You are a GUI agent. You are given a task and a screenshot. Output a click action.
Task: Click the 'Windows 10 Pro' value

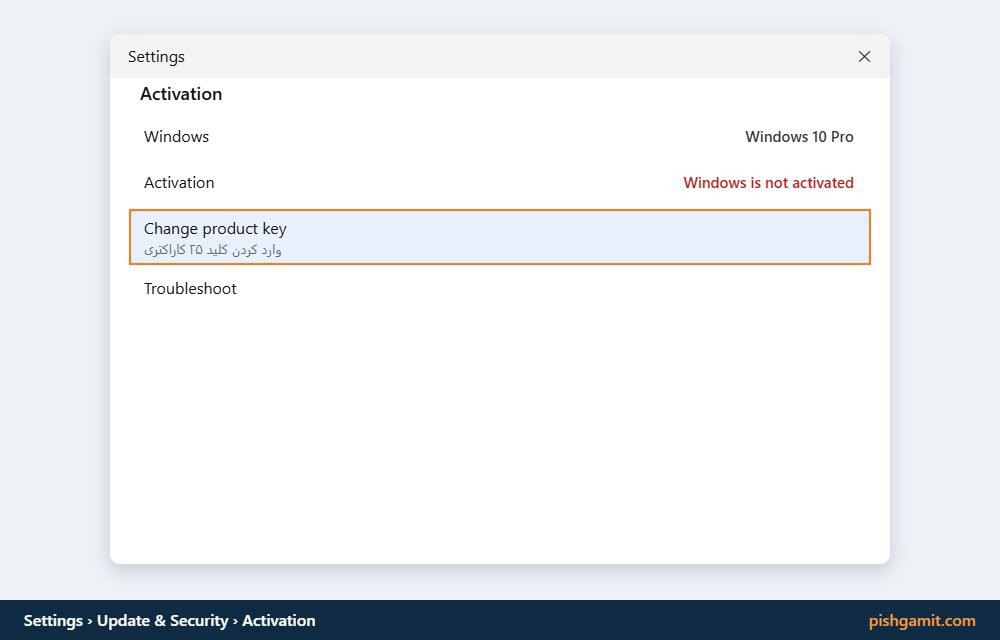pos(799,136)
